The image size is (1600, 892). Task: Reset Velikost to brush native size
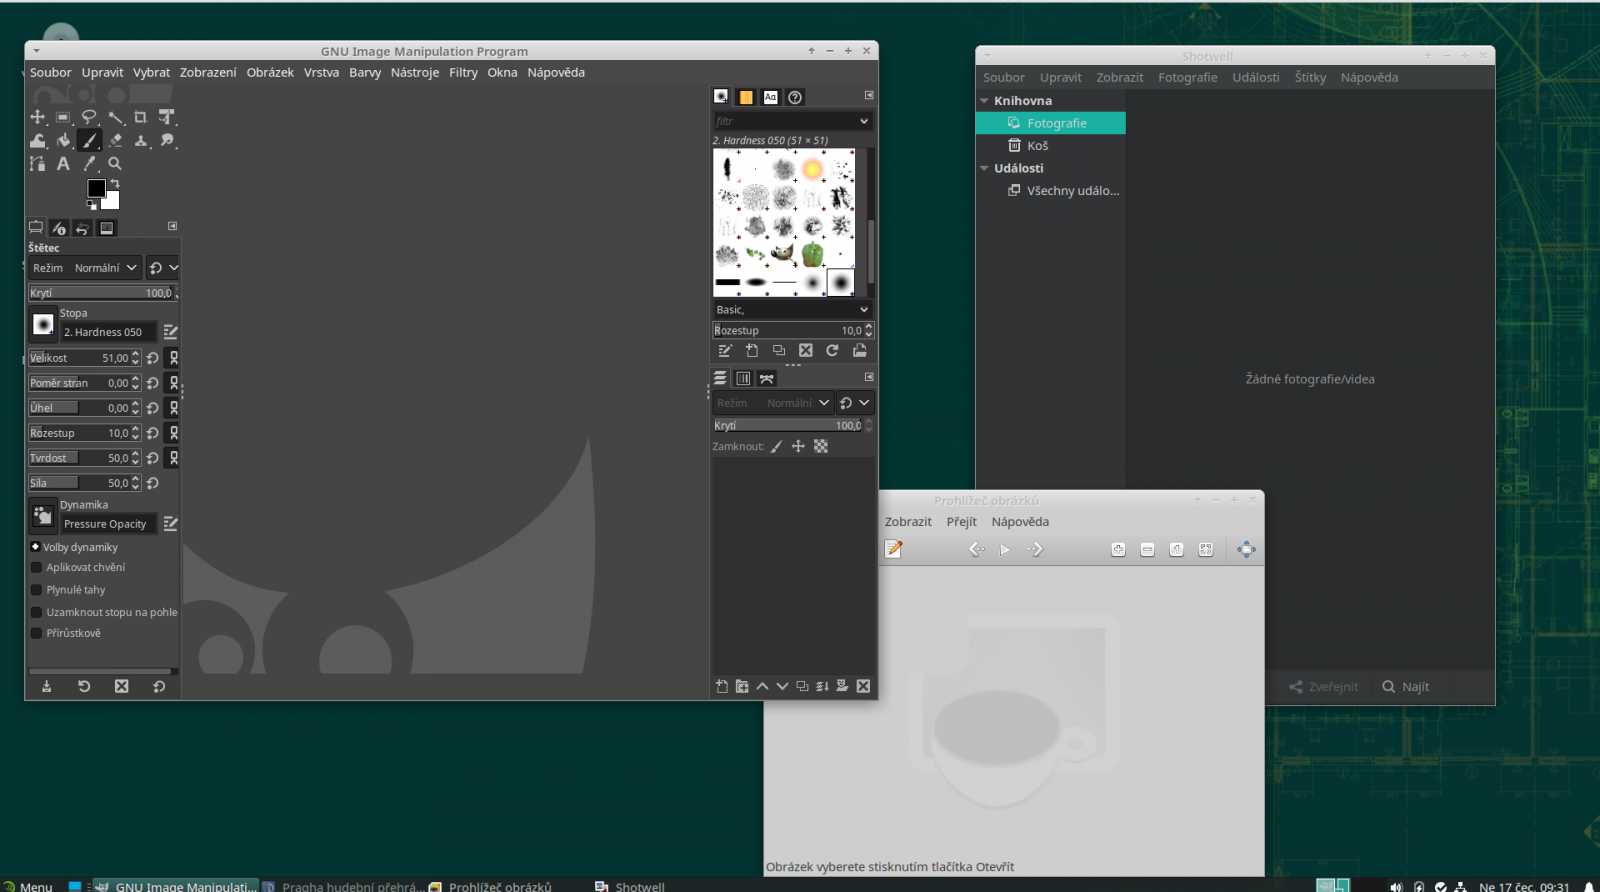click(x=152, y=358)
